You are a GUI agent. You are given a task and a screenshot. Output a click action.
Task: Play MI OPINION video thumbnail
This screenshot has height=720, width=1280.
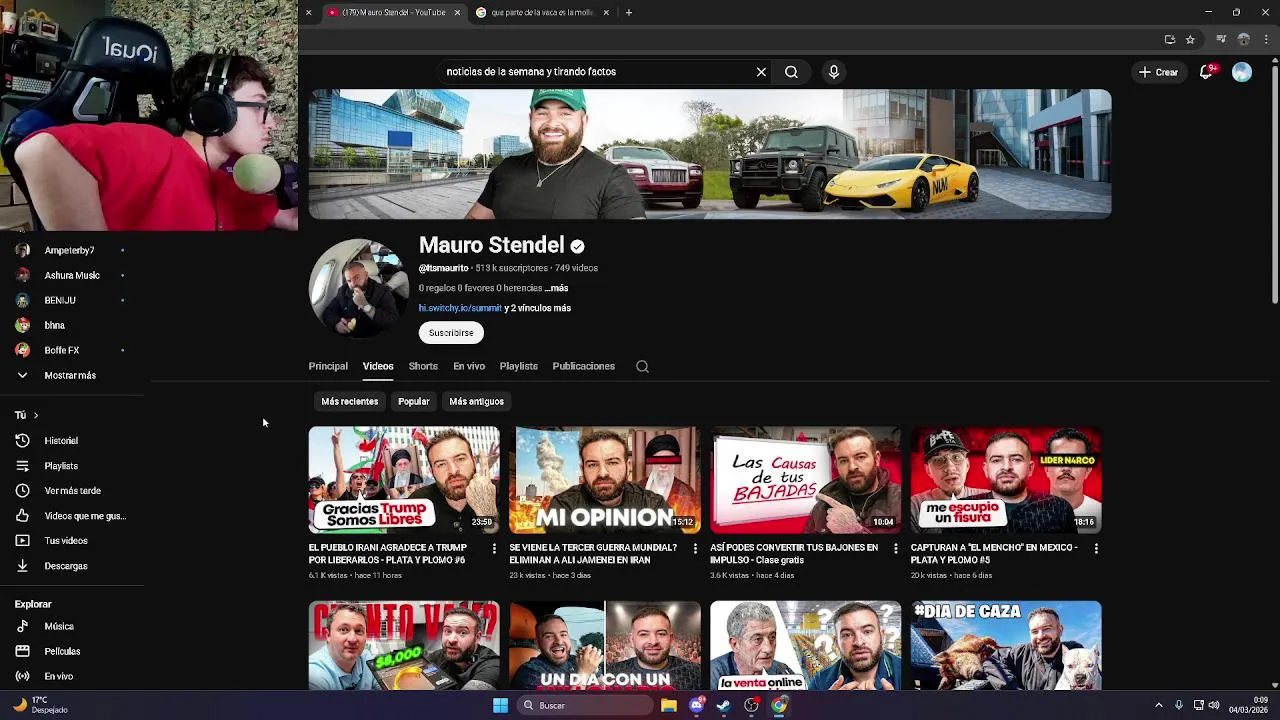tap(605, 480)
